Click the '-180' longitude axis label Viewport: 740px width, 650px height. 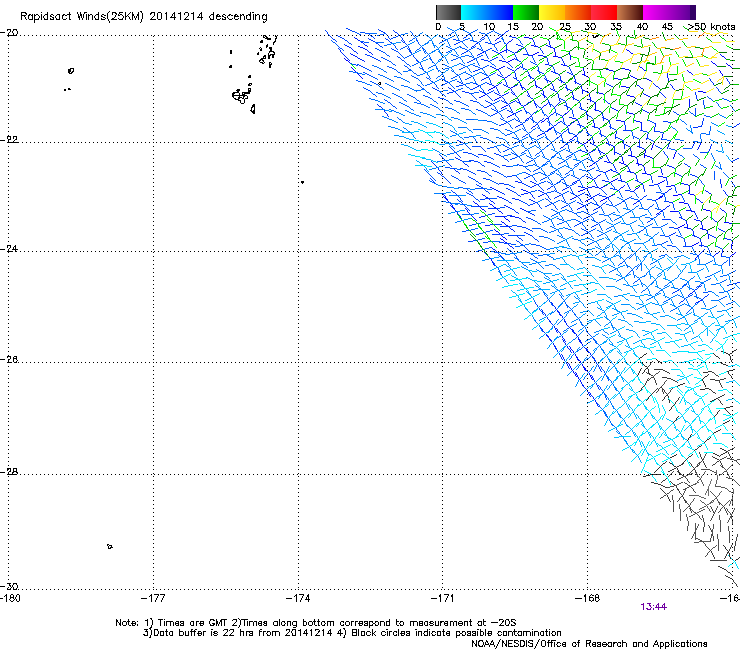click(10, 599)
